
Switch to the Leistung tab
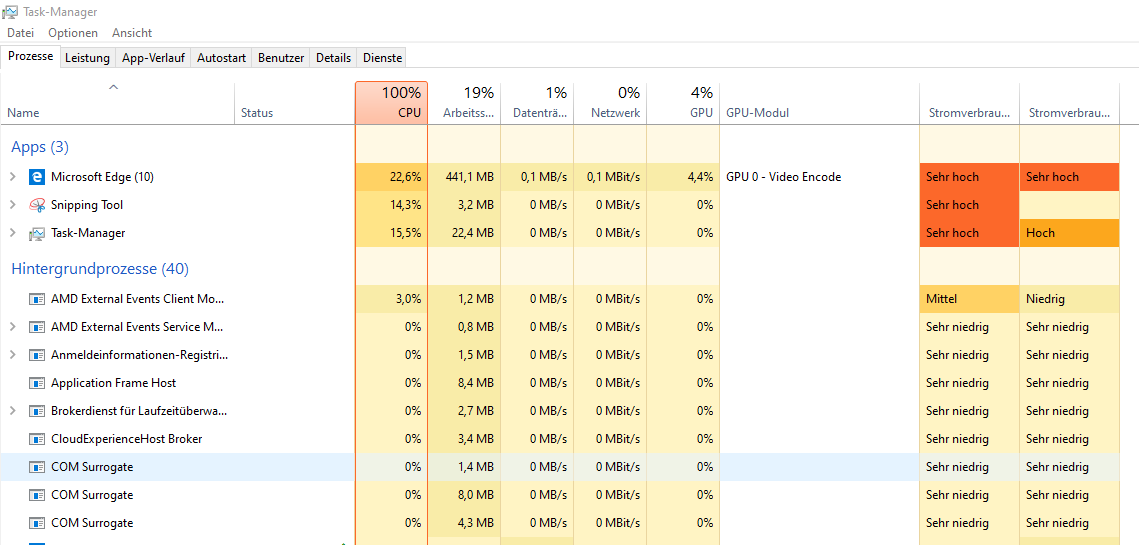point(87,58)
